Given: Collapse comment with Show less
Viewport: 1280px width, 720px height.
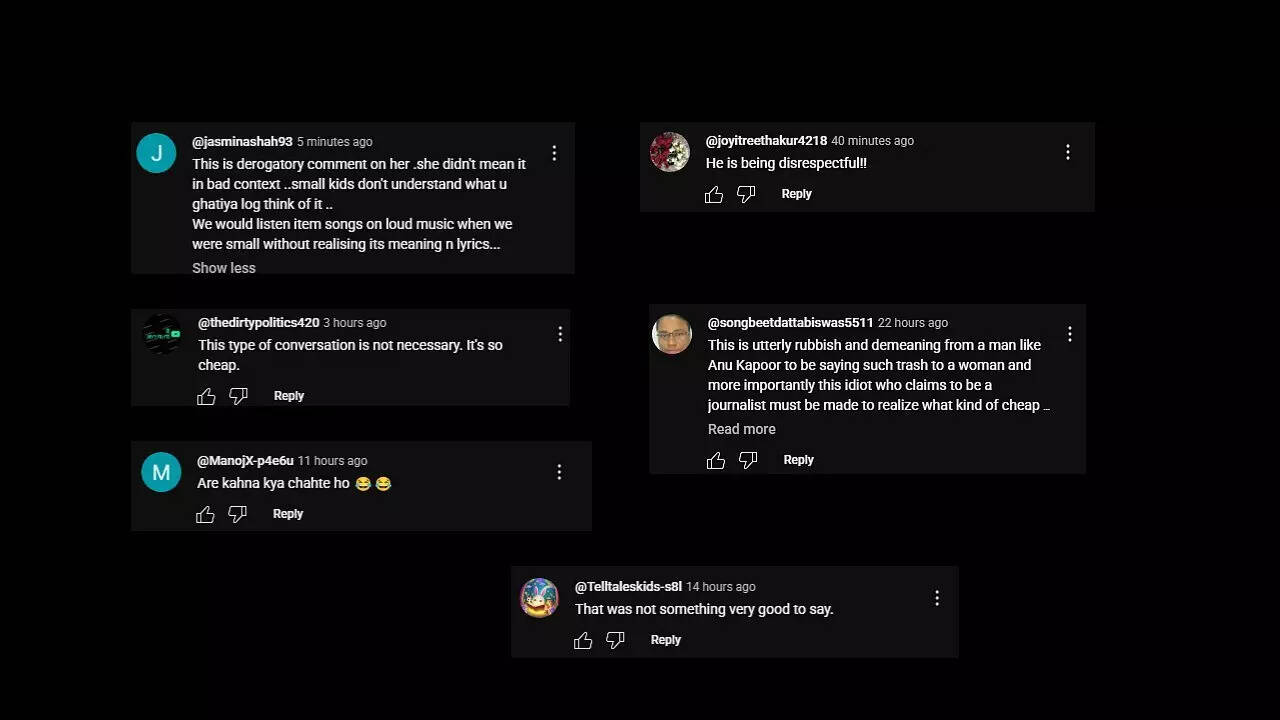Looking at the screenshot, I should [x=224, y=268].
